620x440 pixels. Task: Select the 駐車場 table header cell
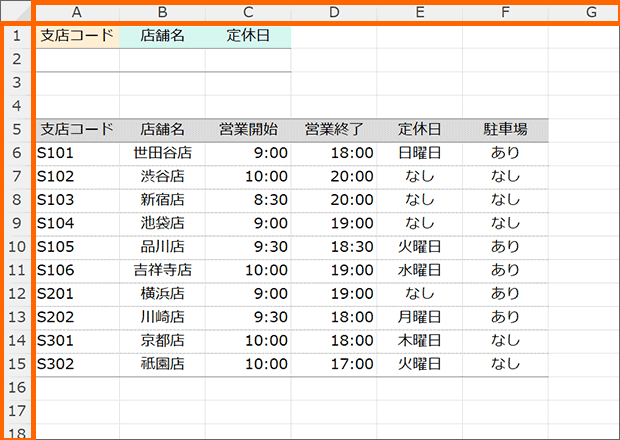(x=505, y=129)
